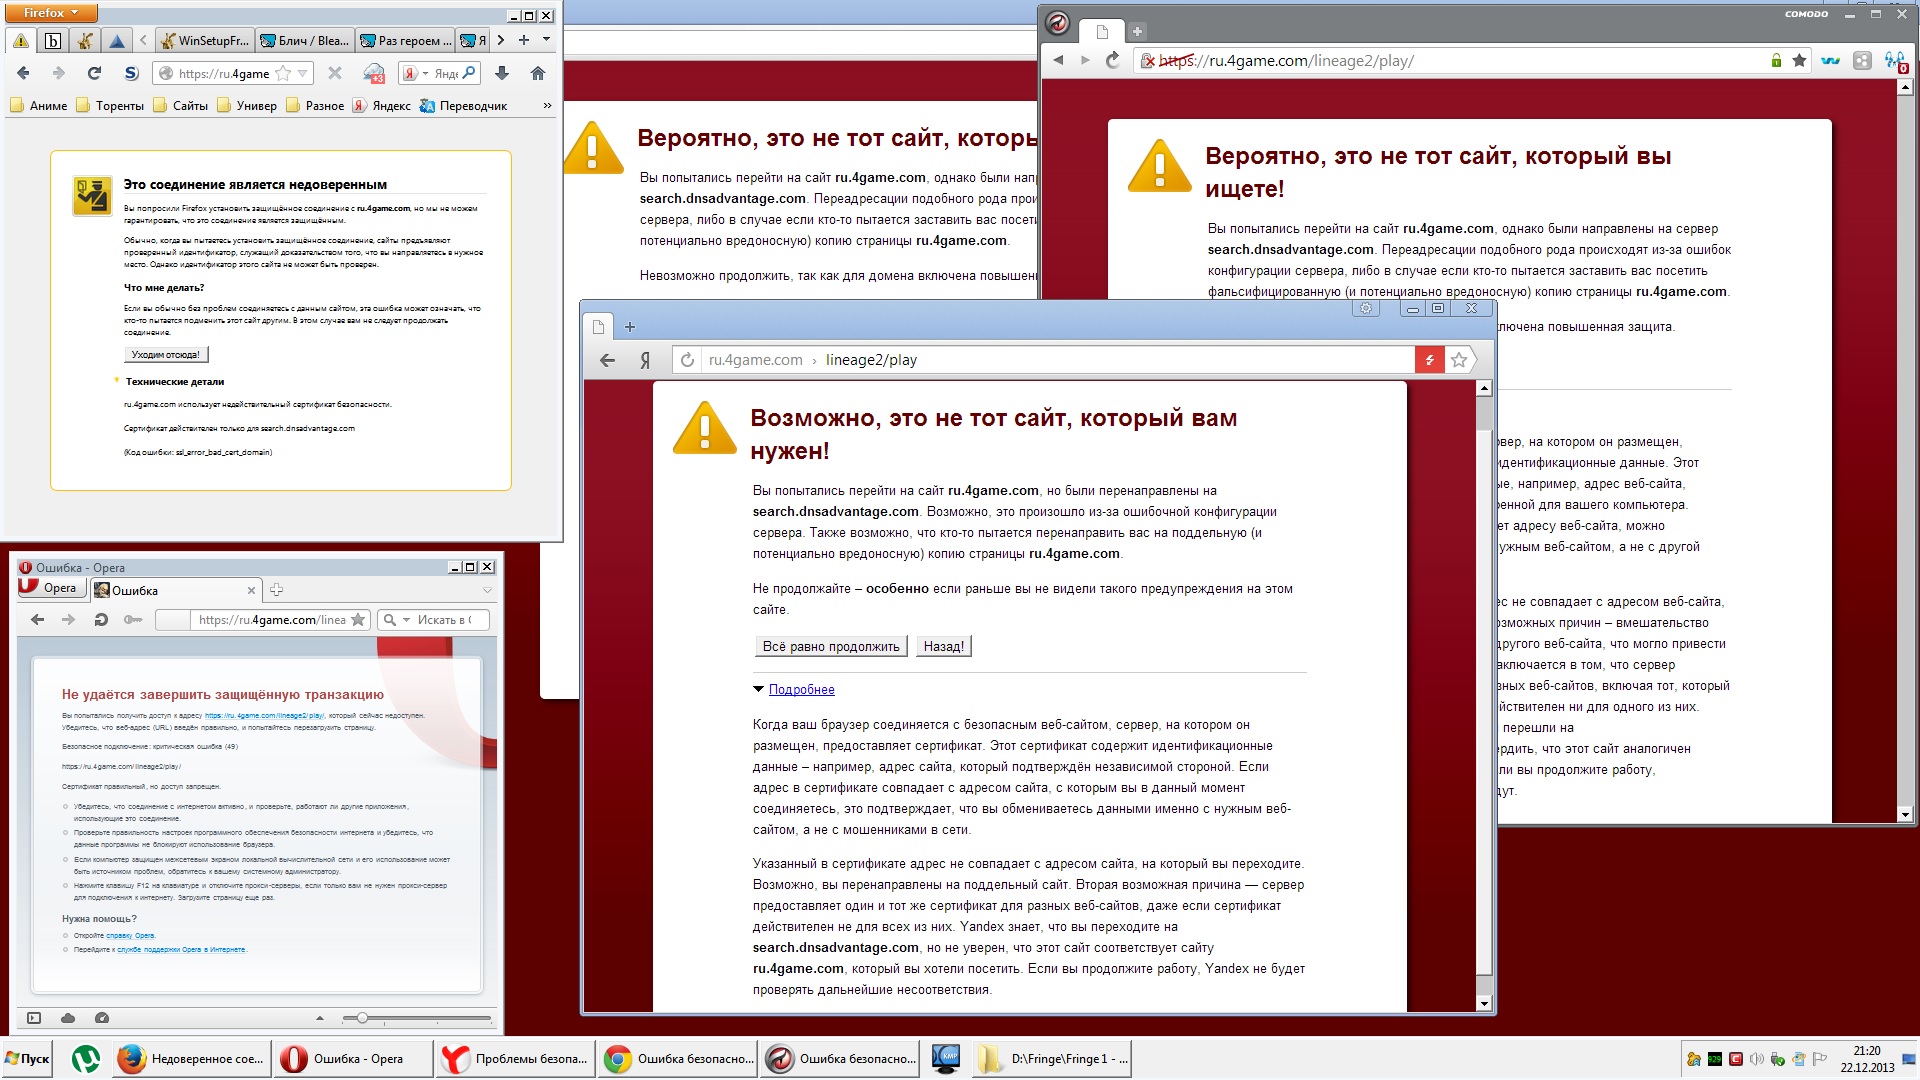Open the Firefox orange menu dropdown

[51, 13]
